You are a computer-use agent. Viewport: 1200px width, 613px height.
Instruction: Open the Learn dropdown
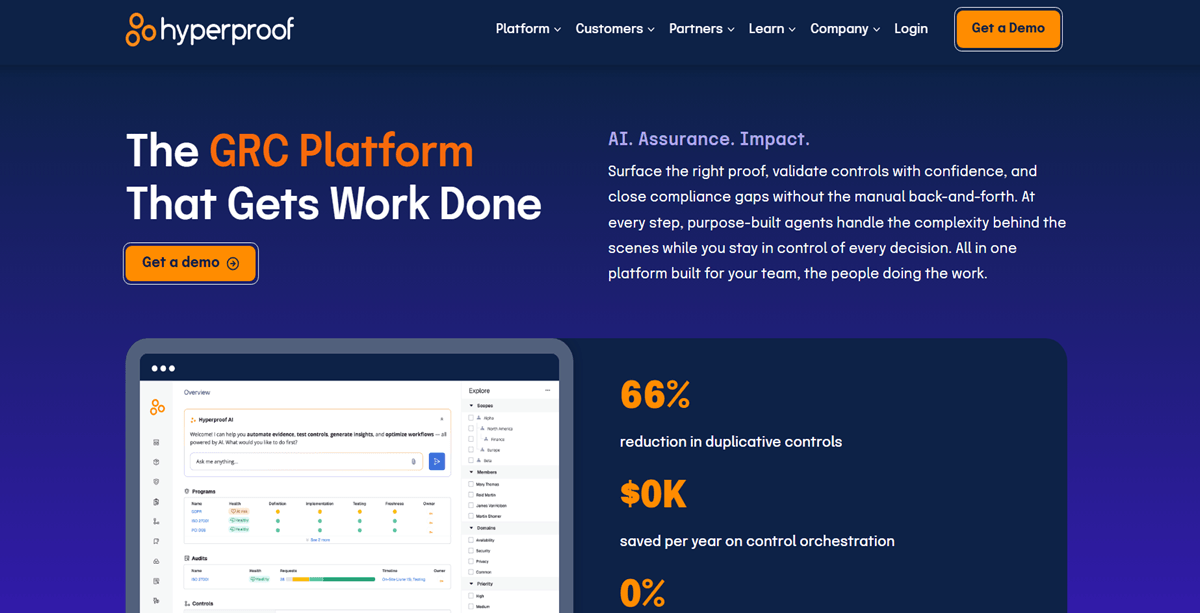pyautogui.click(x=772, y=29)
